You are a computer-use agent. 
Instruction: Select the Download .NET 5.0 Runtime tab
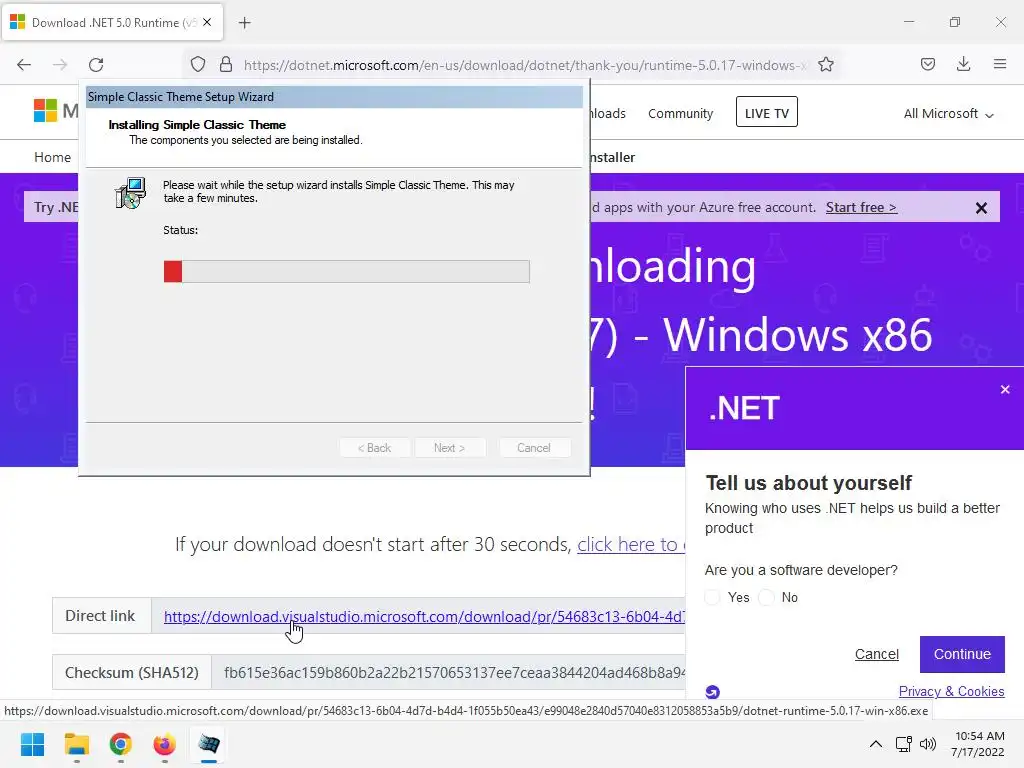112,22
